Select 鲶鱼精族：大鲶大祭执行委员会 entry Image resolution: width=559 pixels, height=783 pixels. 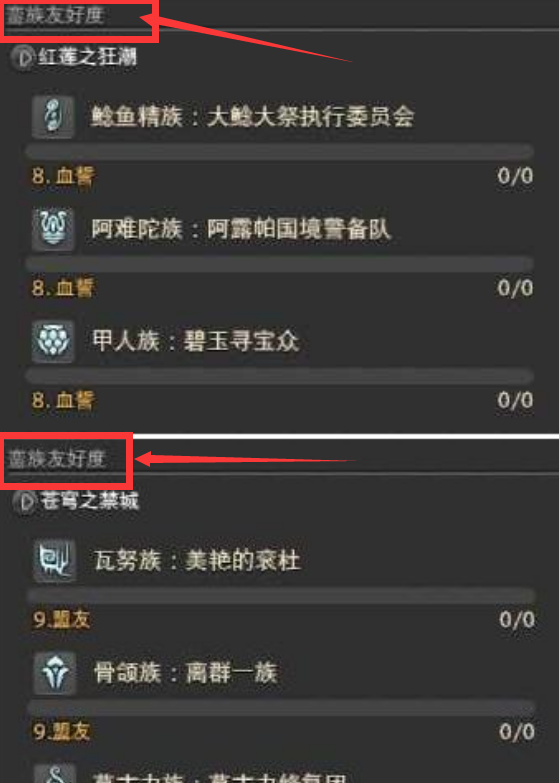(x=252, y=117)
